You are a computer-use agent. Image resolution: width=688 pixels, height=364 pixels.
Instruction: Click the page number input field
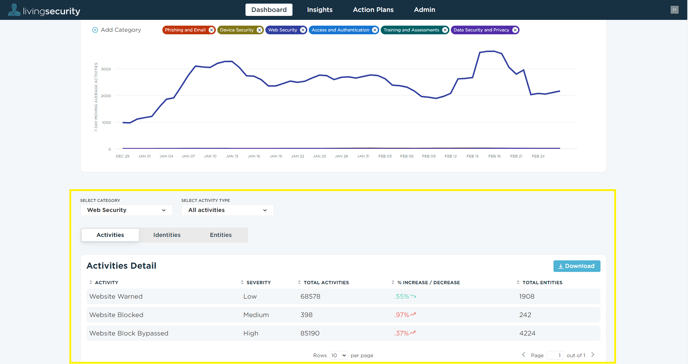tap(555, 355)
